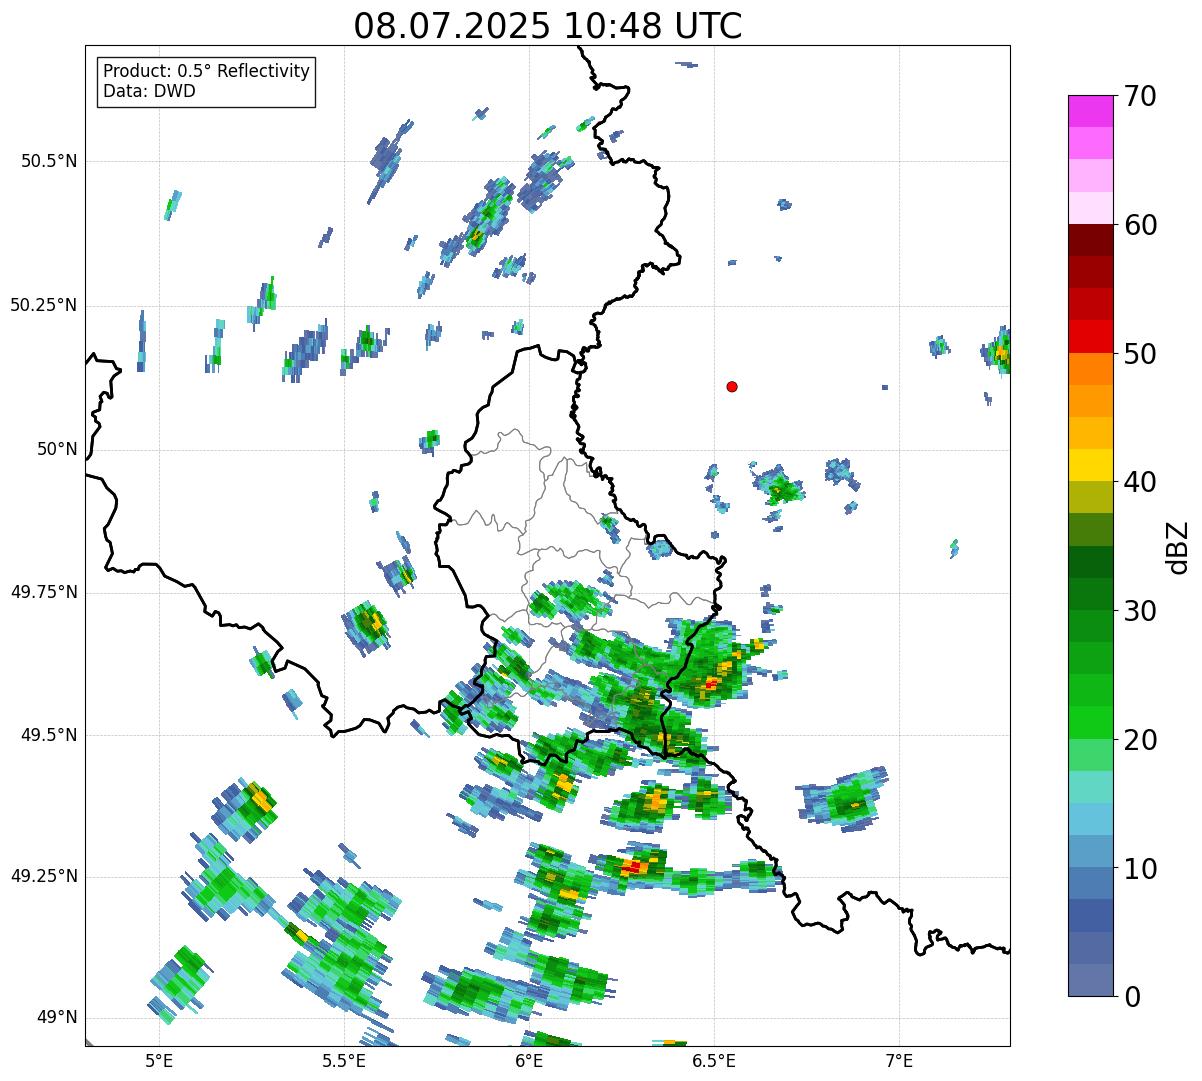Click the Data: DWD label
The width and height of the screenshot is (1202, 1081).
tap(149, 91)
